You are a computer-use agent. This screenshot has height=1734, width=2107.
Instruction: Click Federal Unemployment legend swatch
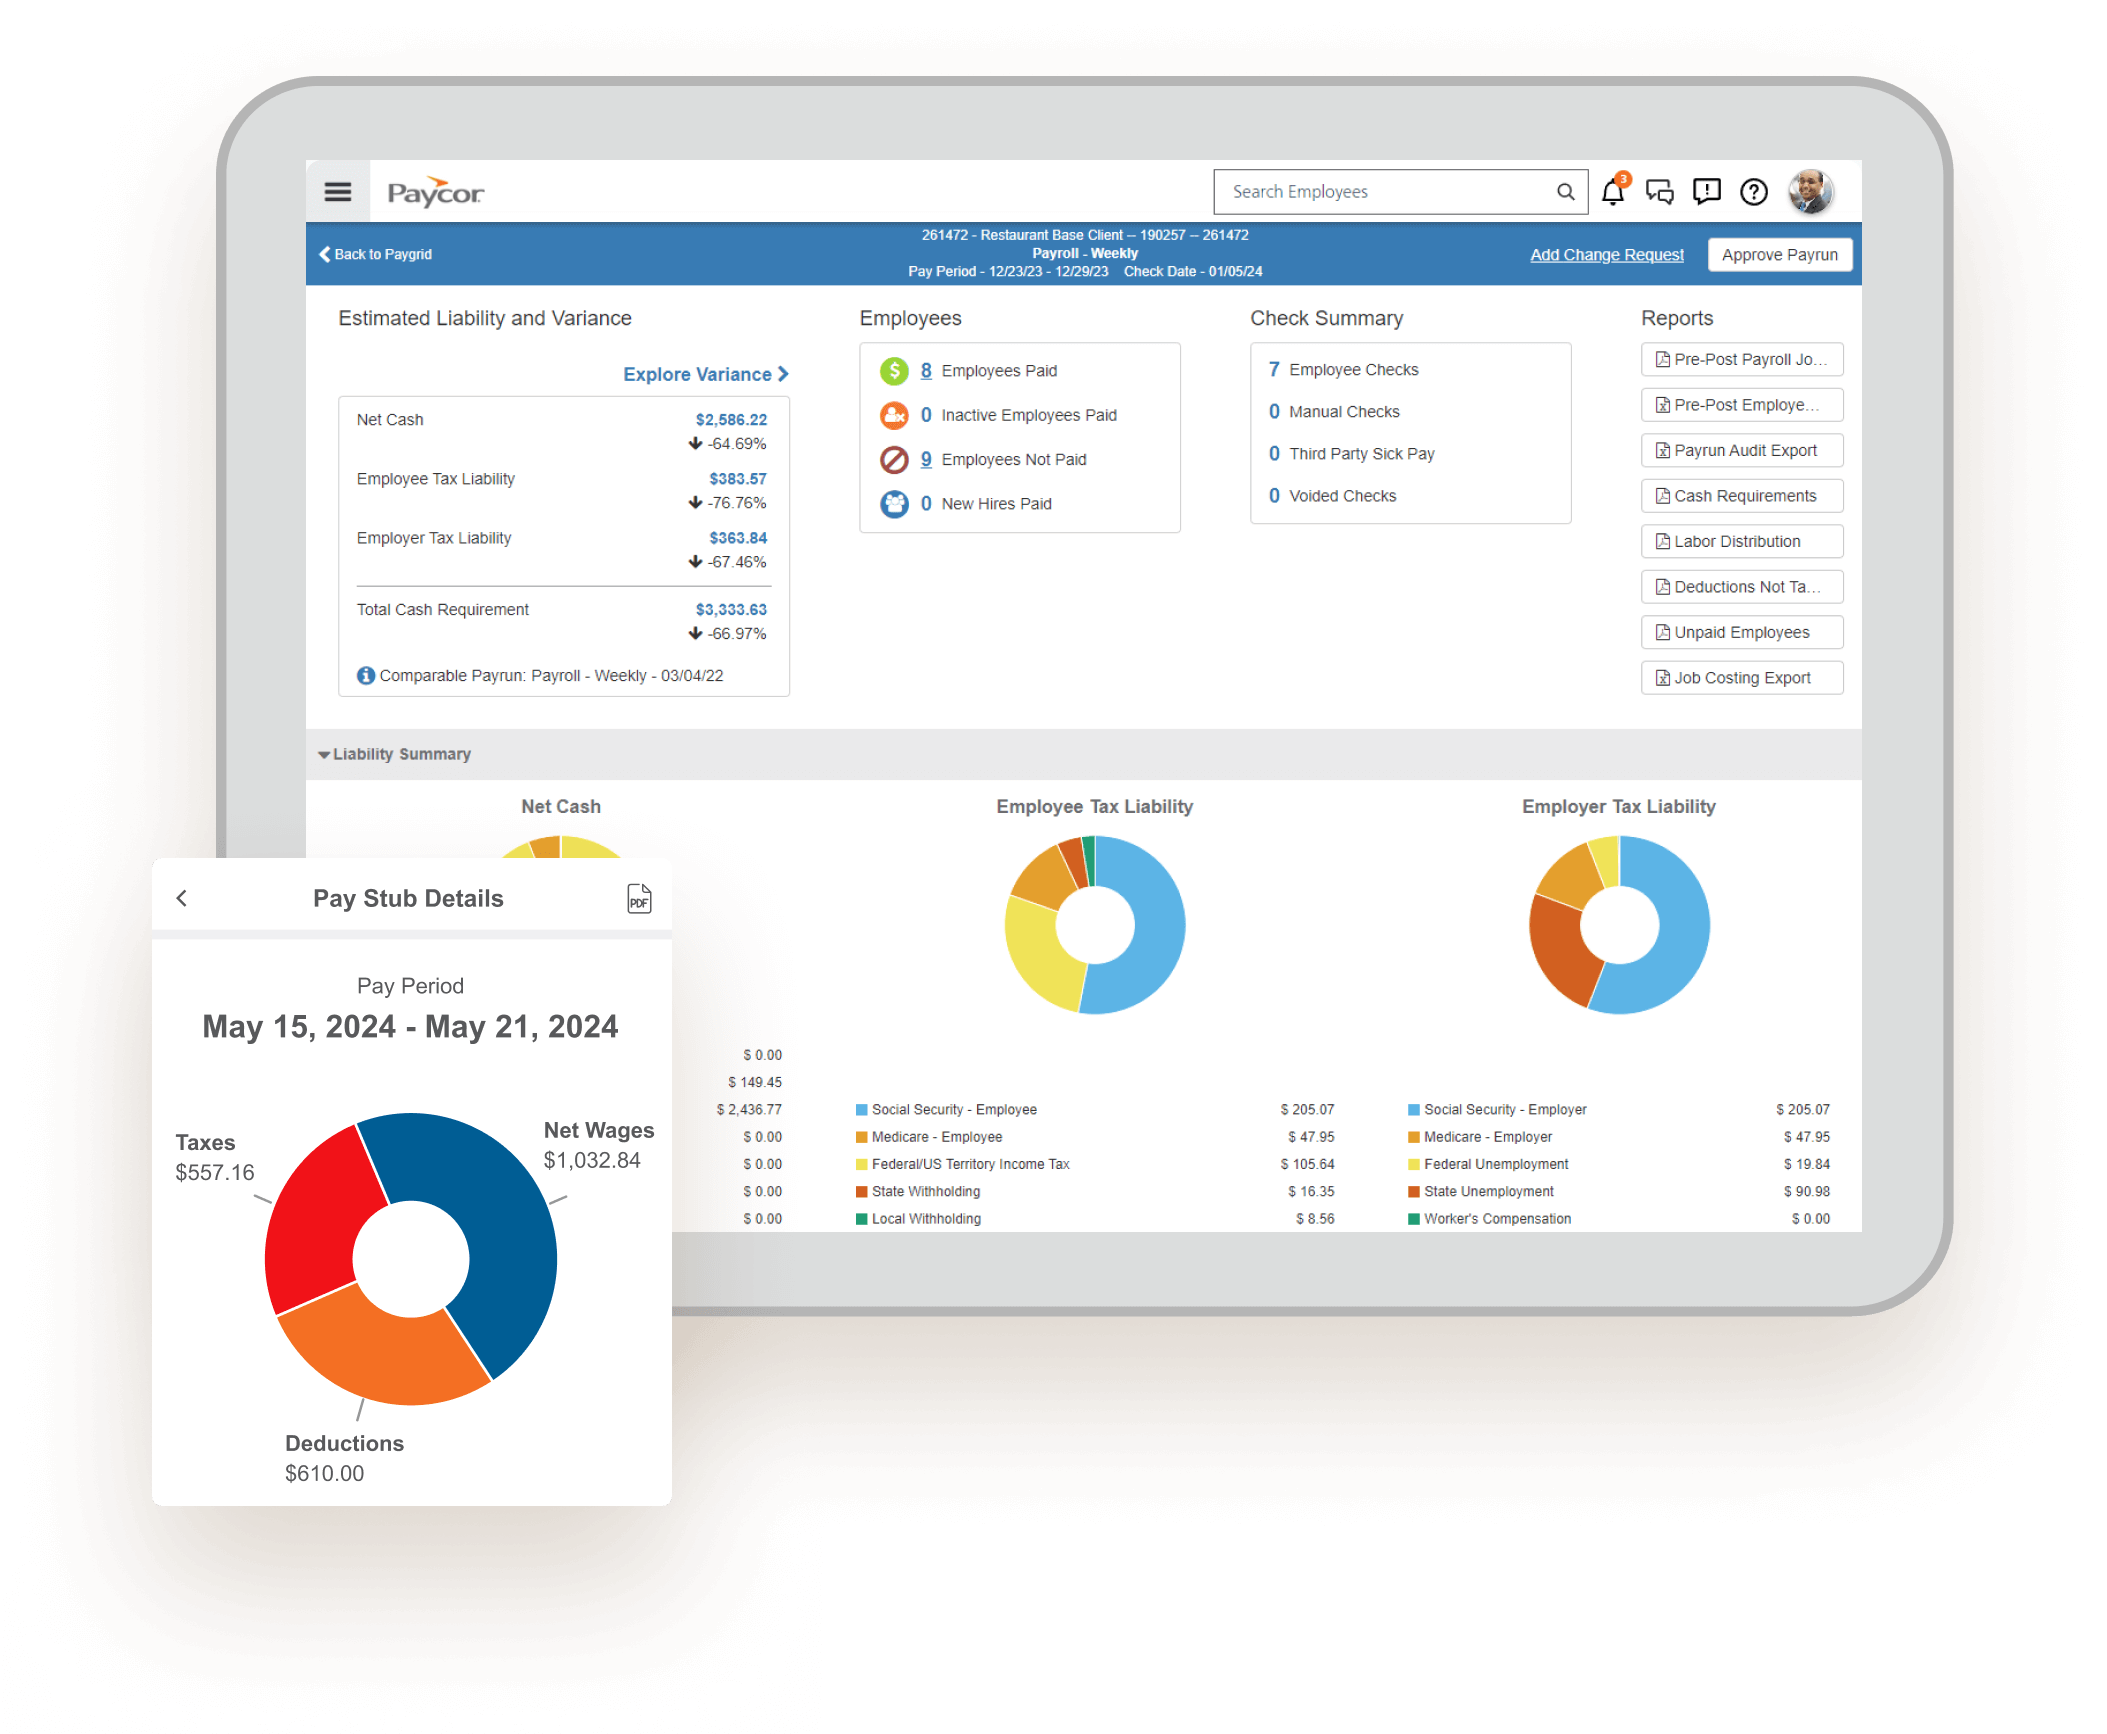pyautogui.click(x=1414, y=1164)
